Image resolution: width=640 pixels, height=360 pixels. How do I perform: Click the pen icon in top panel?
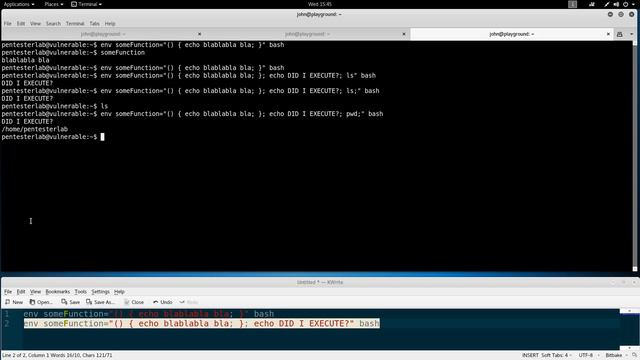[x=607, y=4]
